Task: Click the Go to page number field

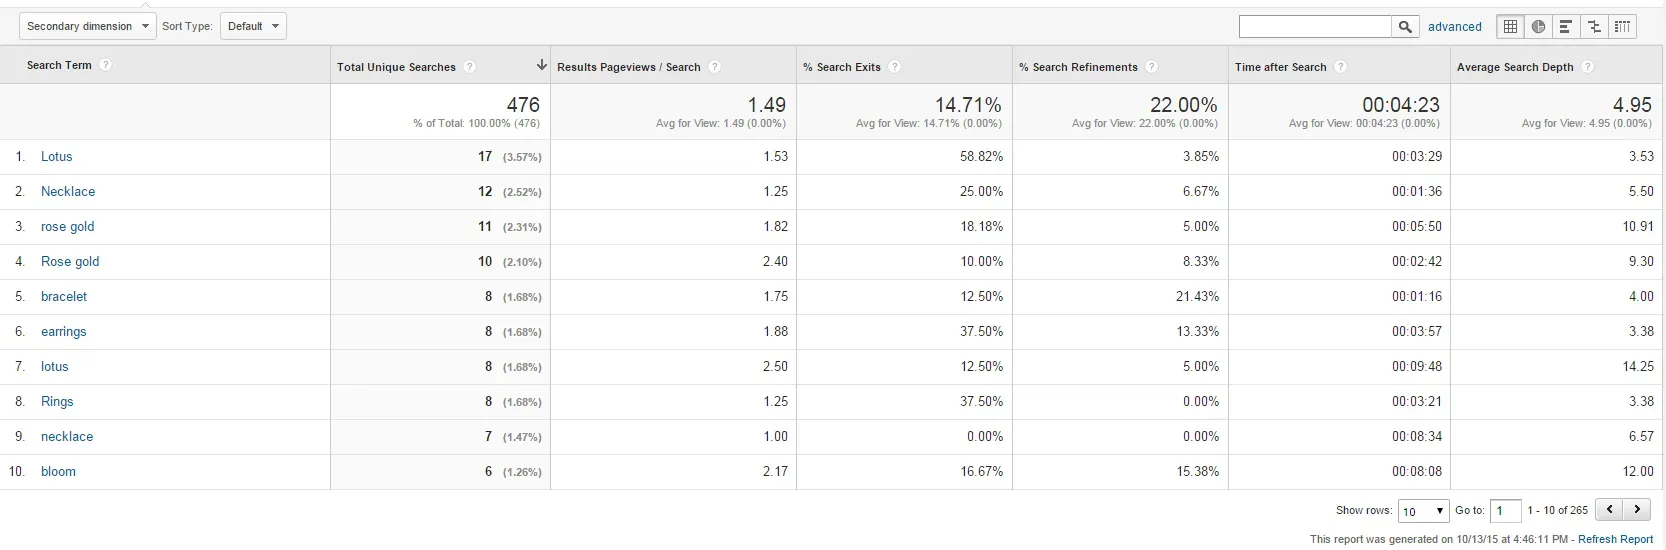Action: (x=1505, y=511)
